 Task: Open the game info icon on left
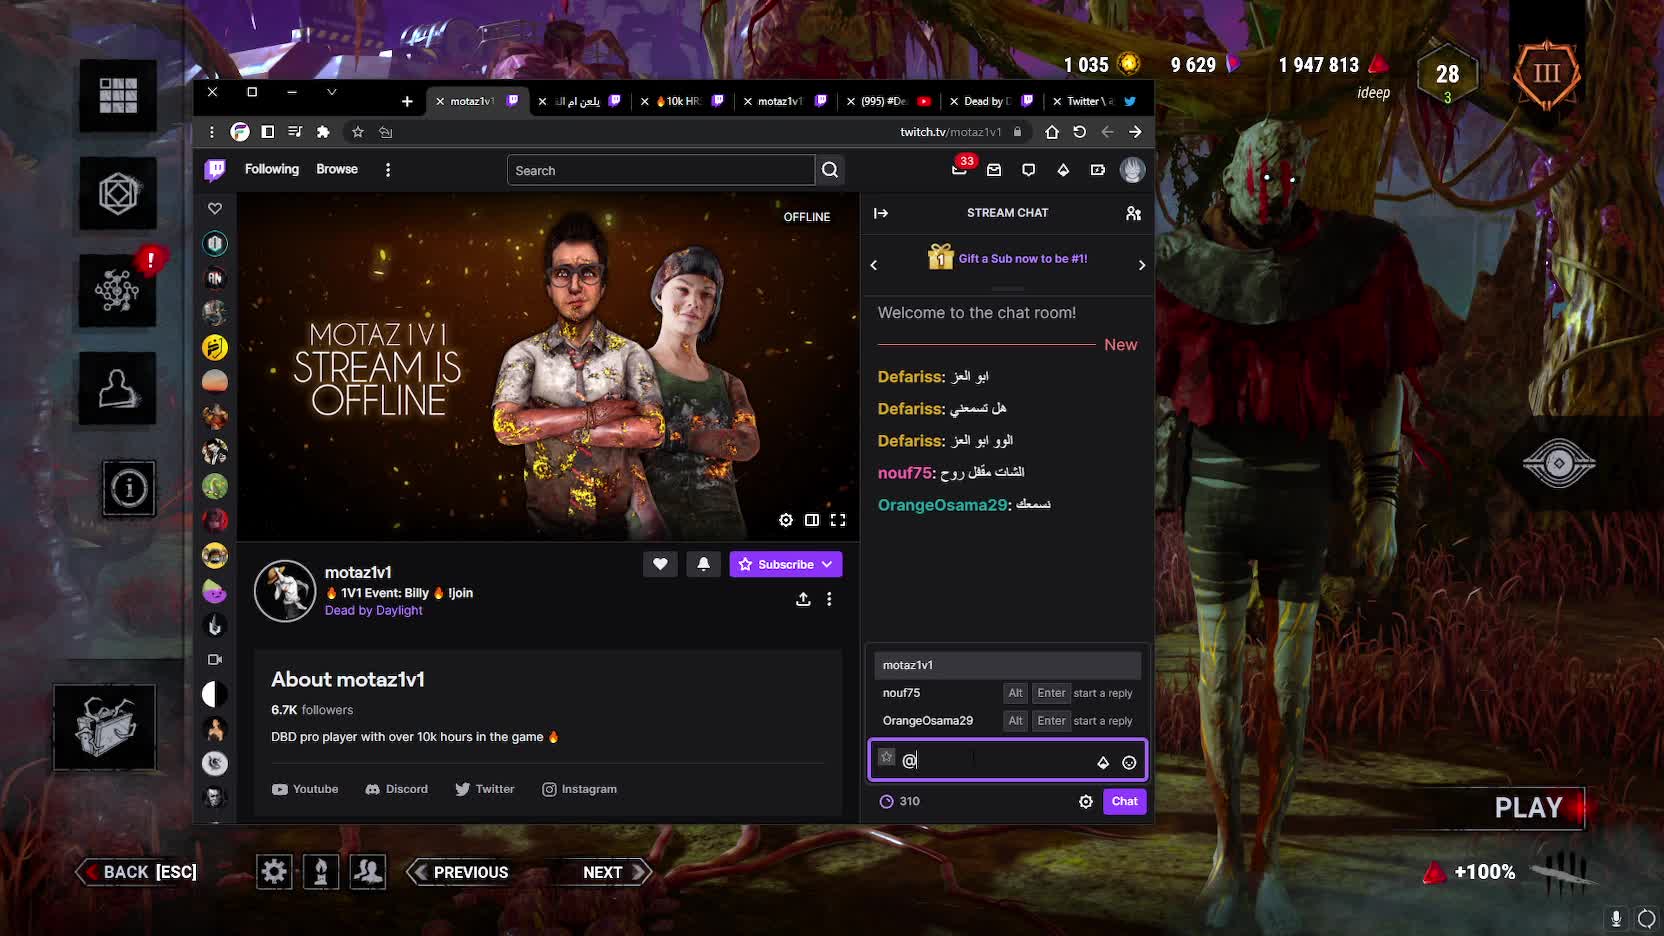[x=129, y=488]
